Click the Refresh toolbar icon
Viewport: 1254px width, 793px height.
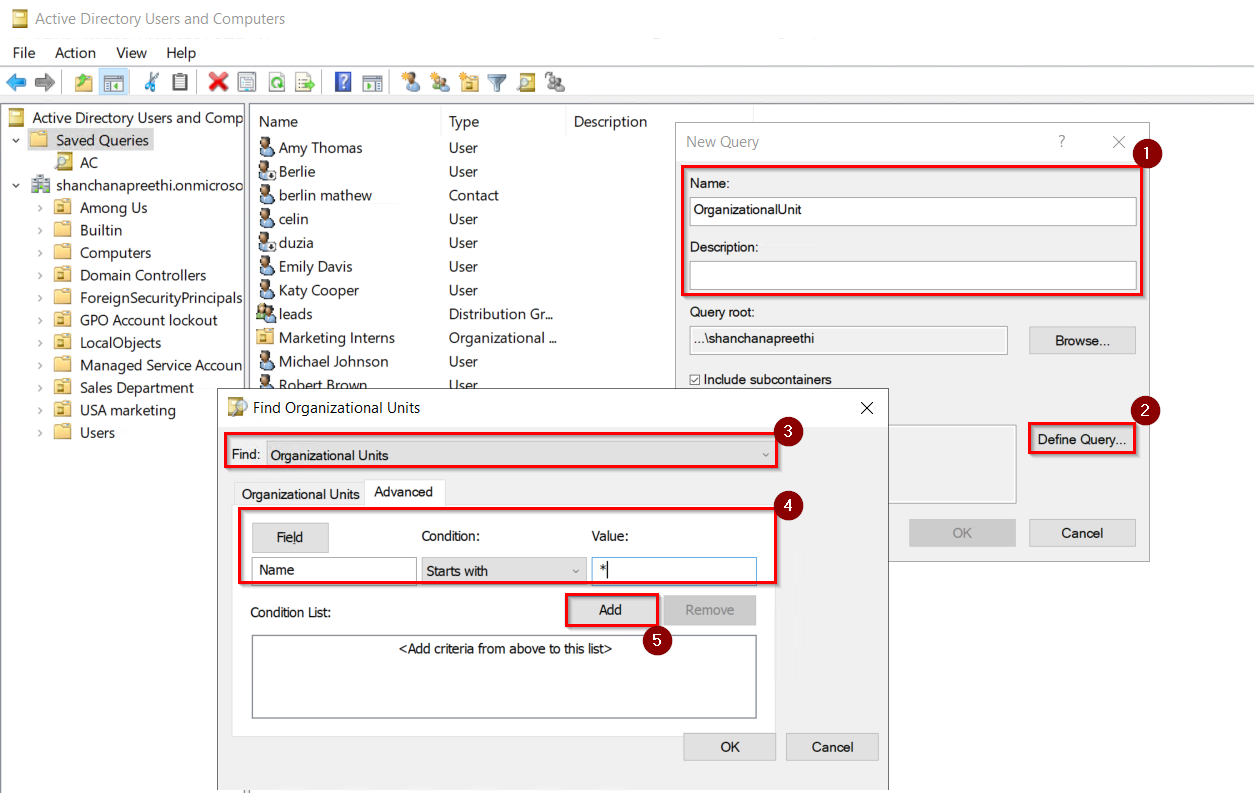(275, 82)
